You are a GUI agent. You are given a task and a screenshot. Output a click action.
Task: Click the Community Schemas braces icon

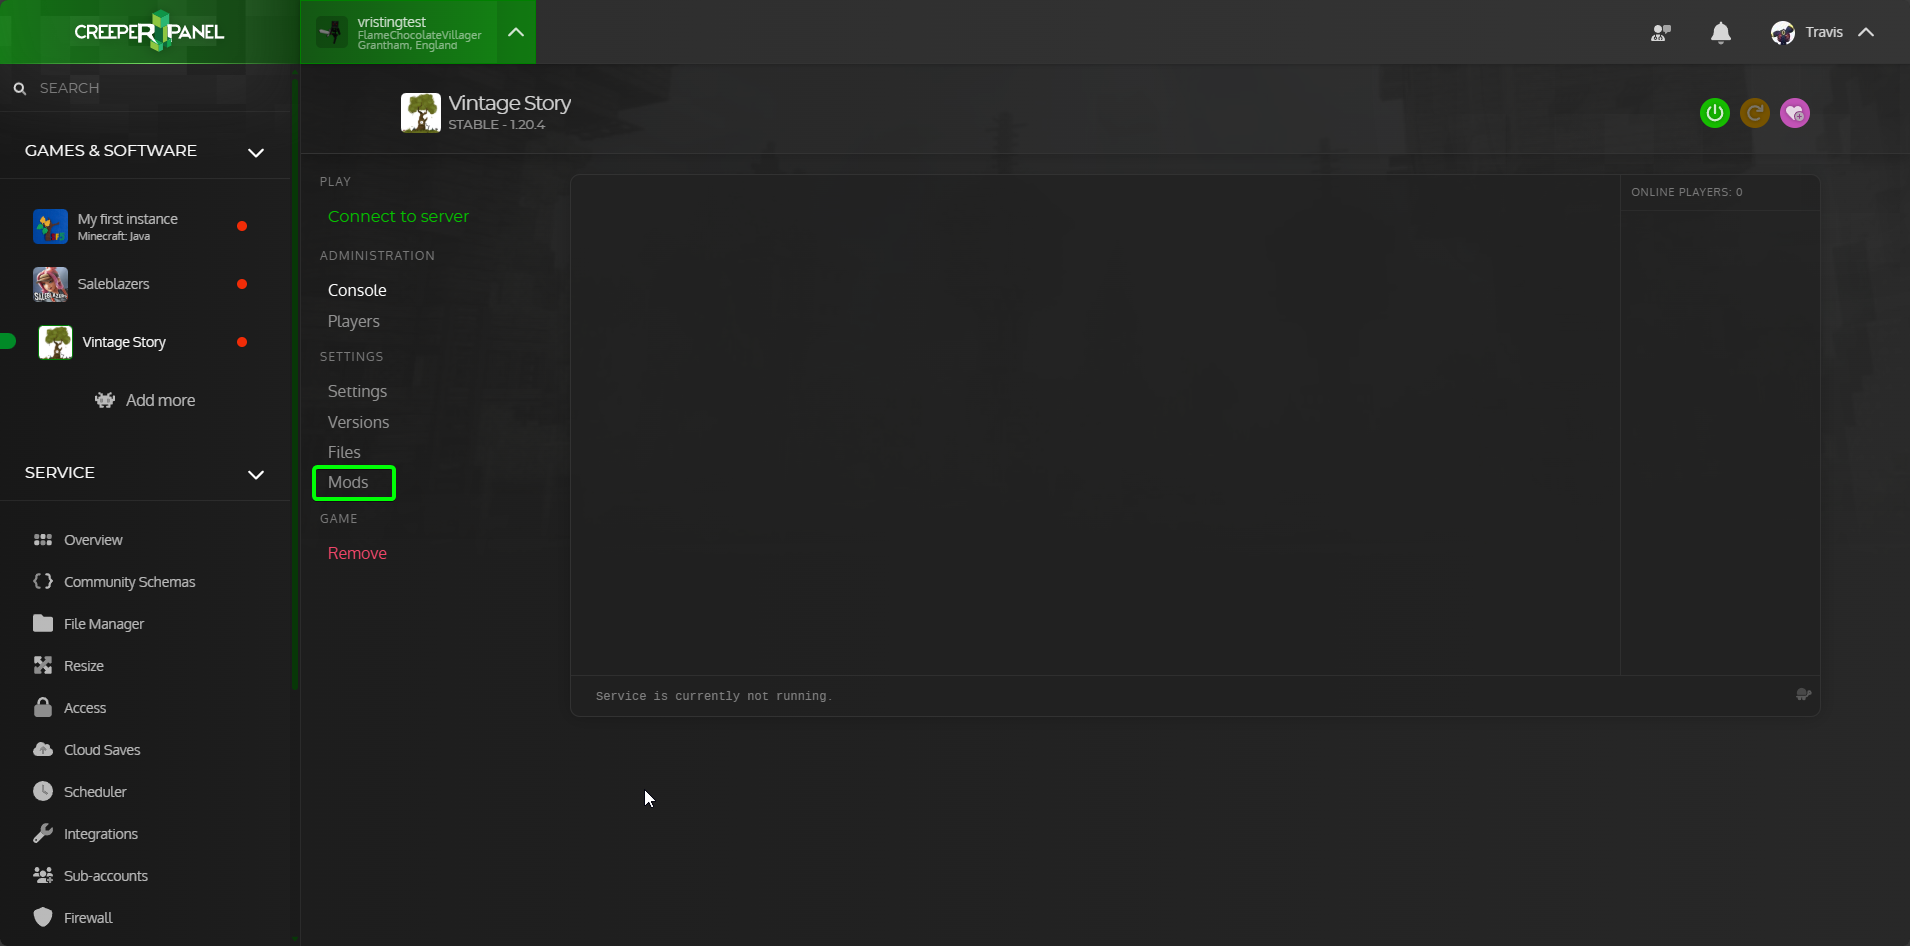43,581
